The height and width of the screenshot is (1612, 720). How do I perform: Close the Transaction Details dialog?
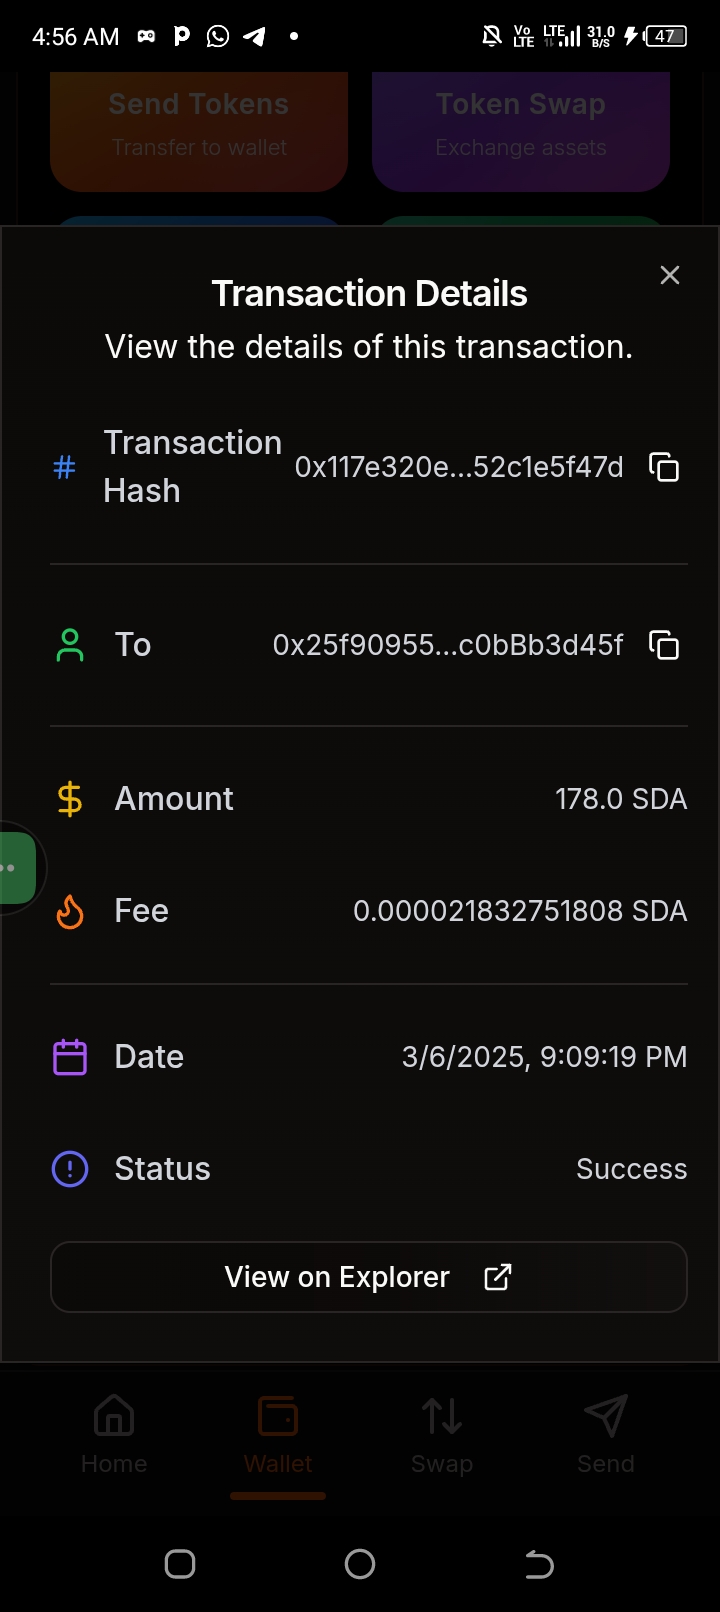[x=670, y=275]
